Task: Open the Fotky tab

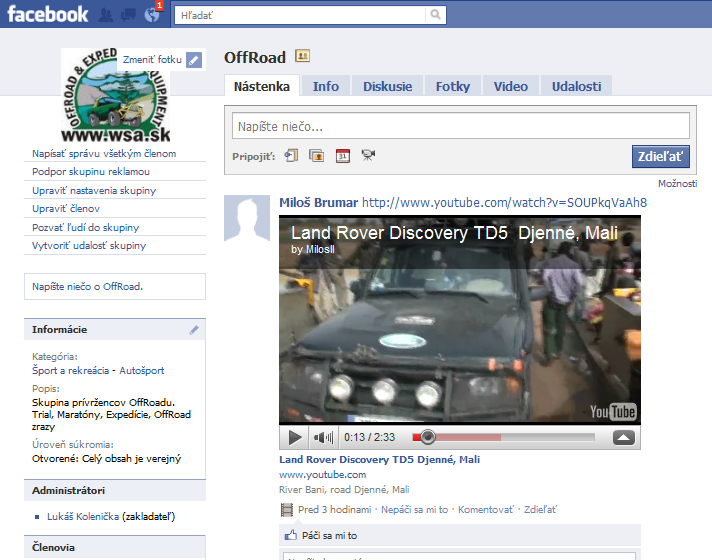Action: pyautogui.click(x=453, y=86)
